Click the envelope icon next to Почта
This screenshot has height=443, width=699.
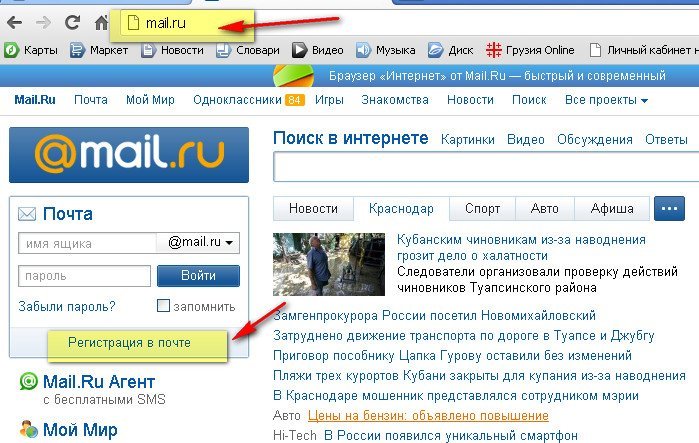point(27,214)
